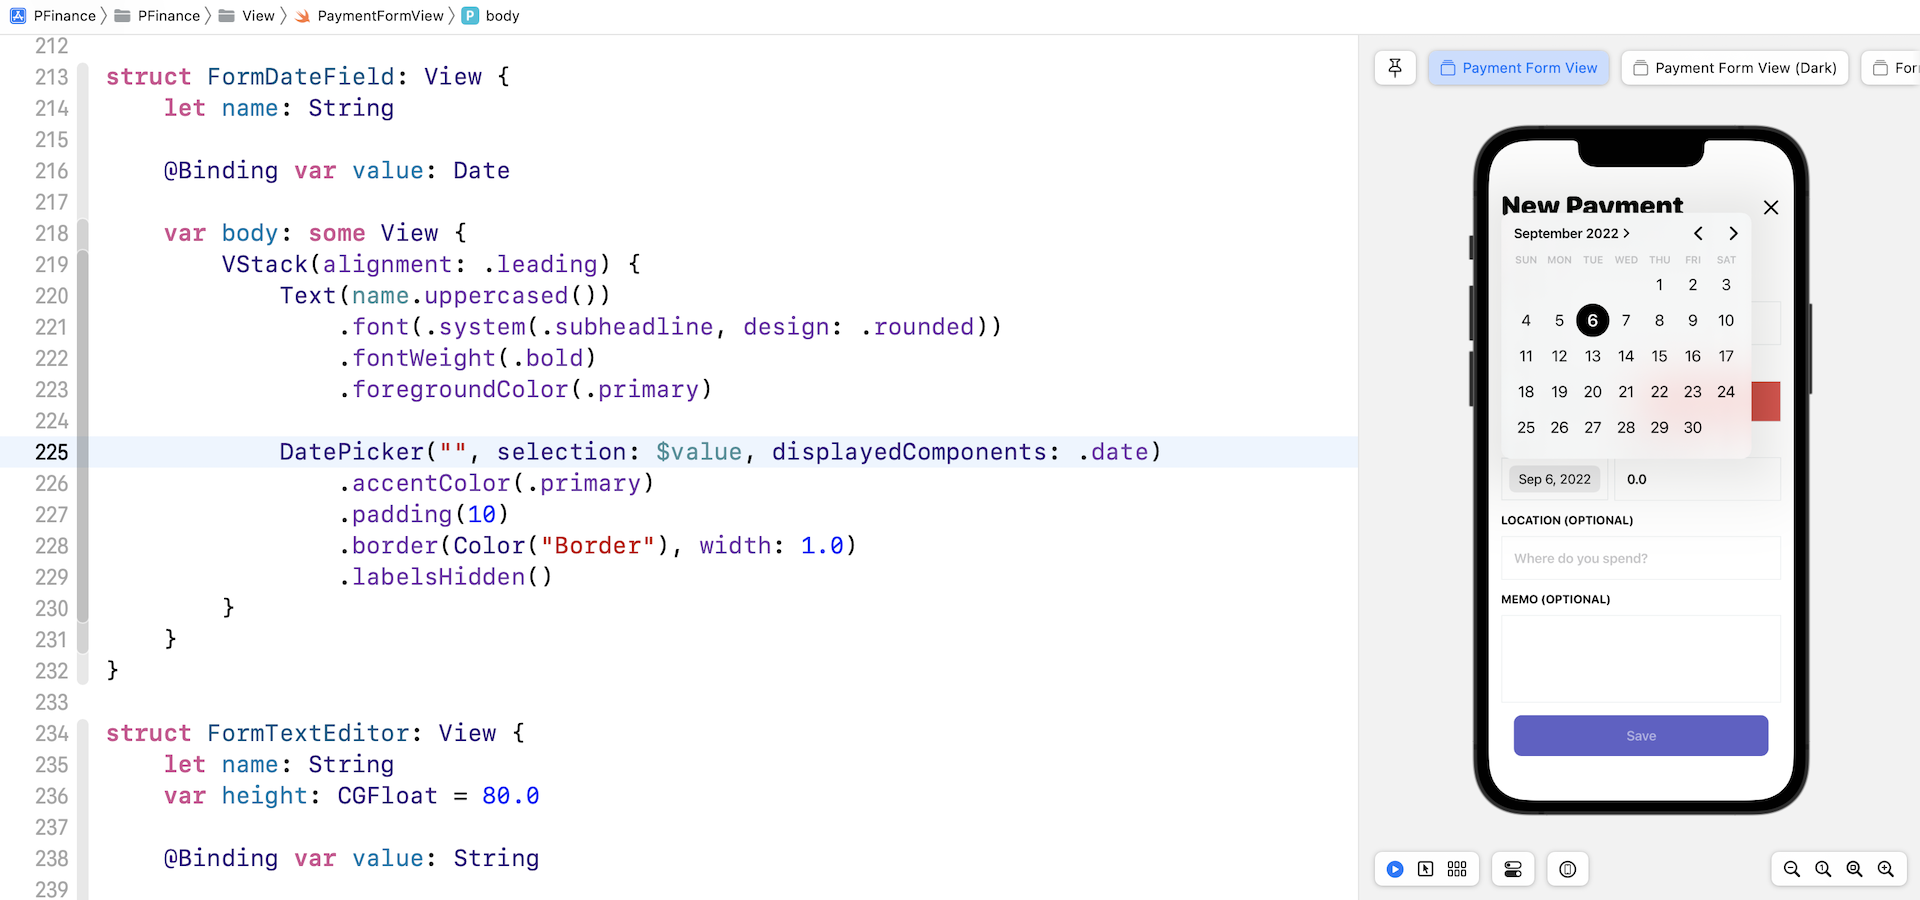
Task: Switch to Payment Form View (Dark) preview
Action: 1735,67
